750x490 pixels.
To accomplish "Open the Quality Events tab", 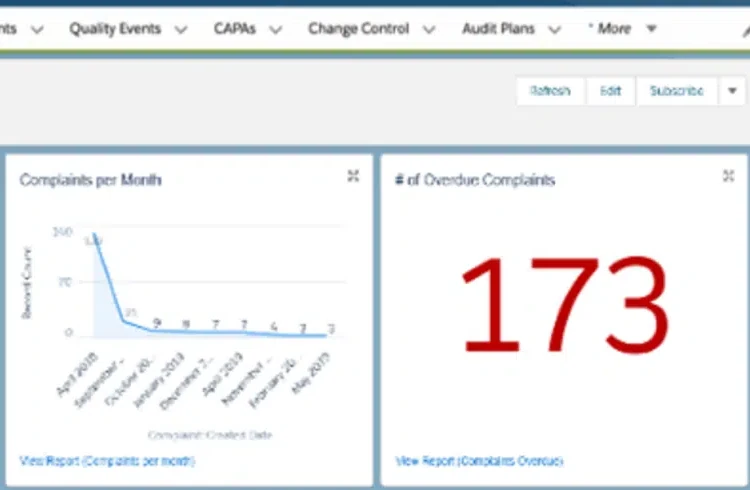I will [115, 29].
